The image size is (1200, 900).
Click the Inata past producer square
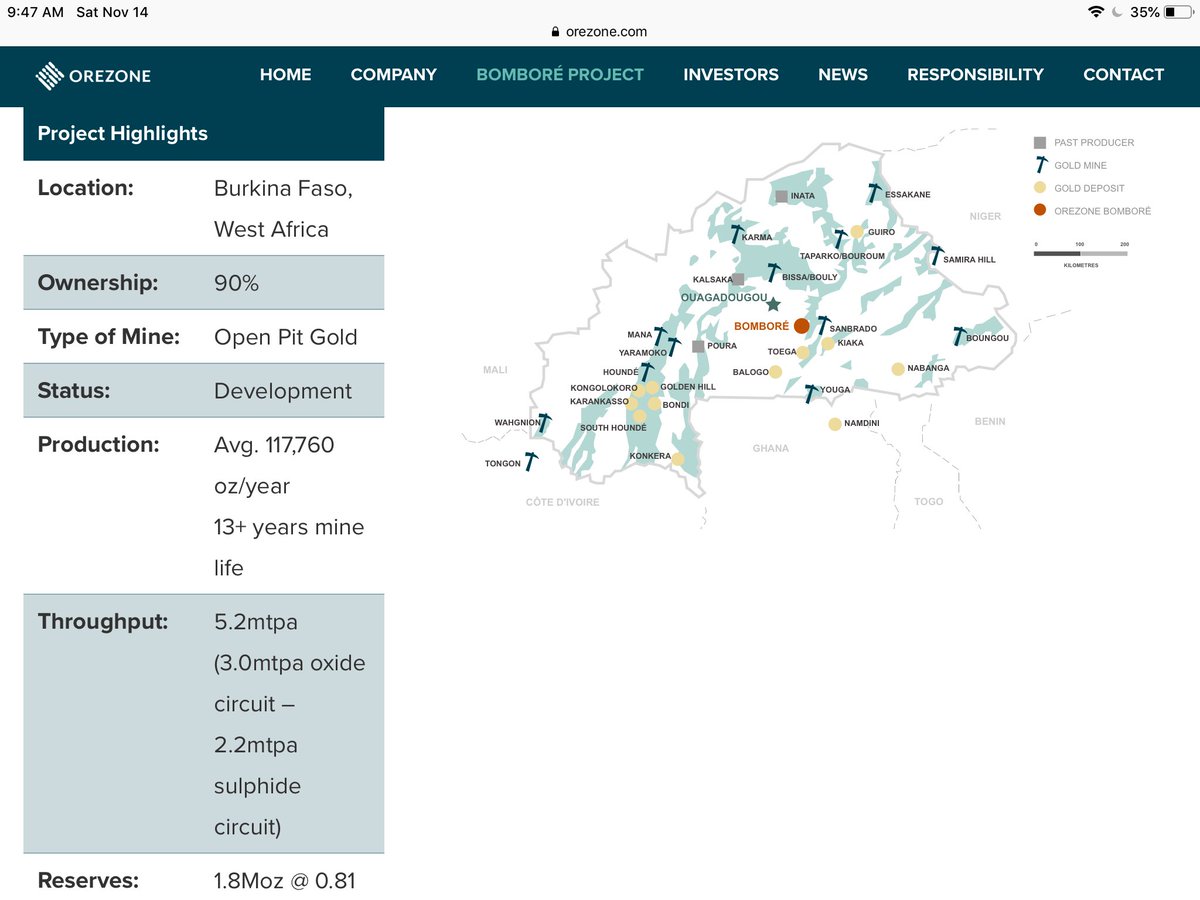(781, 196)
